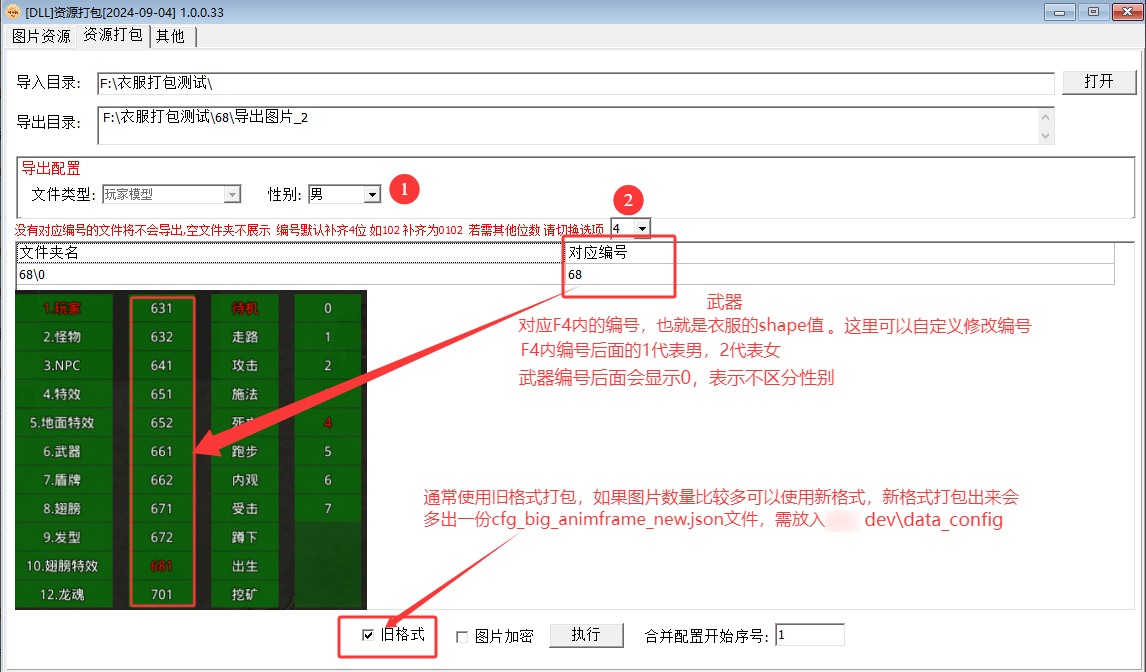Click the 执行 button
The height and width of the screenshot is (672, 1146).
coord(586,635)
